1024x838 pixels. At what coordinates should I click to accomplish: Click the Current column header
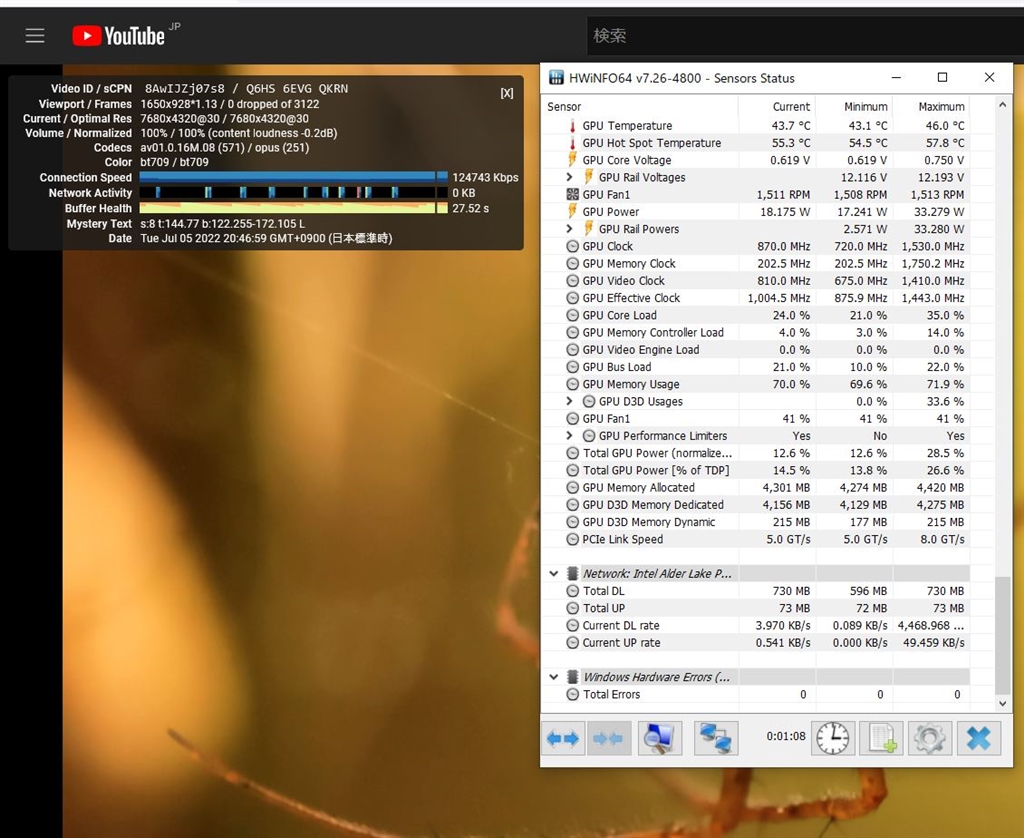point(777,106)
